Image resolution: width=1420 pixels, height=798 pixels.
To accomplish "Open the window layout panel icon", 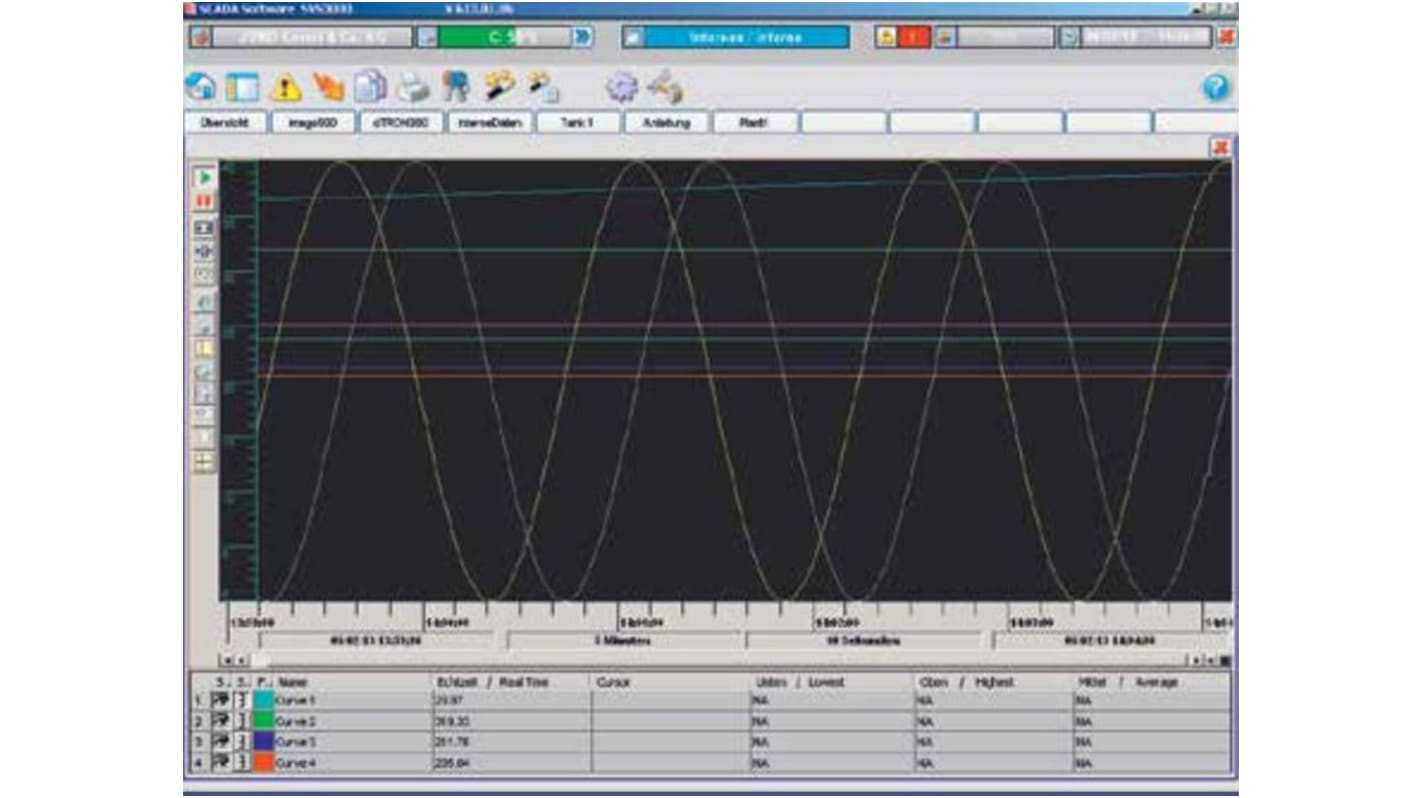I will [242, 87].
